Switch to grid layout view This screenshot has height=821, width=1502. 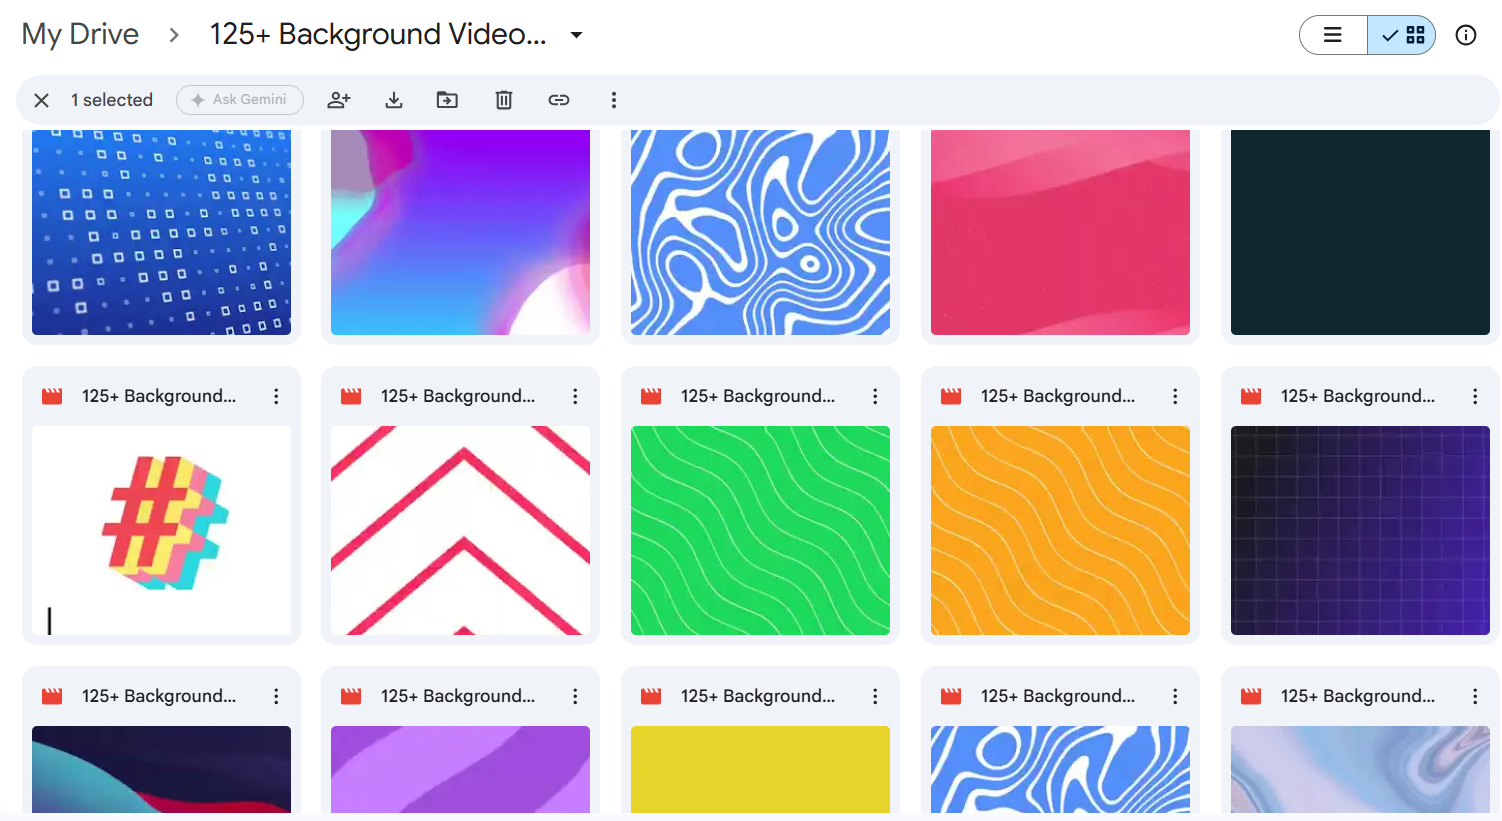pyautogui.click(x=1402, y=35)
